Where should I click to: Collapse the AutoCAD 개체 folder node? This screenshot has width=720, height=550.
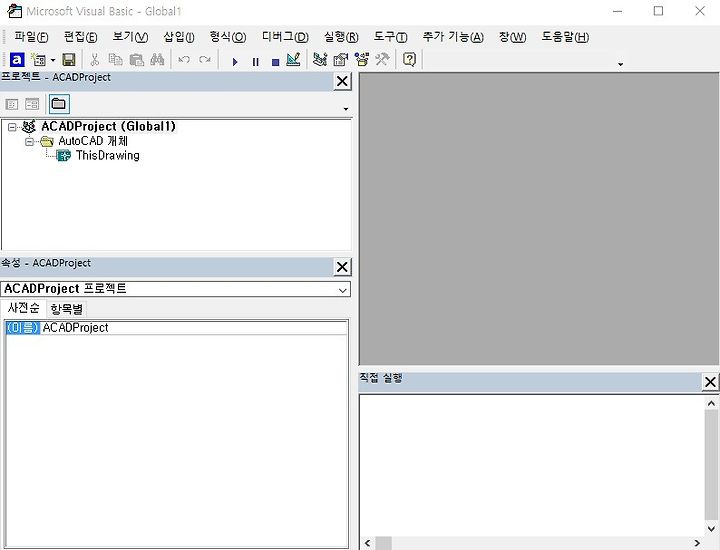(x=29, y=141)
